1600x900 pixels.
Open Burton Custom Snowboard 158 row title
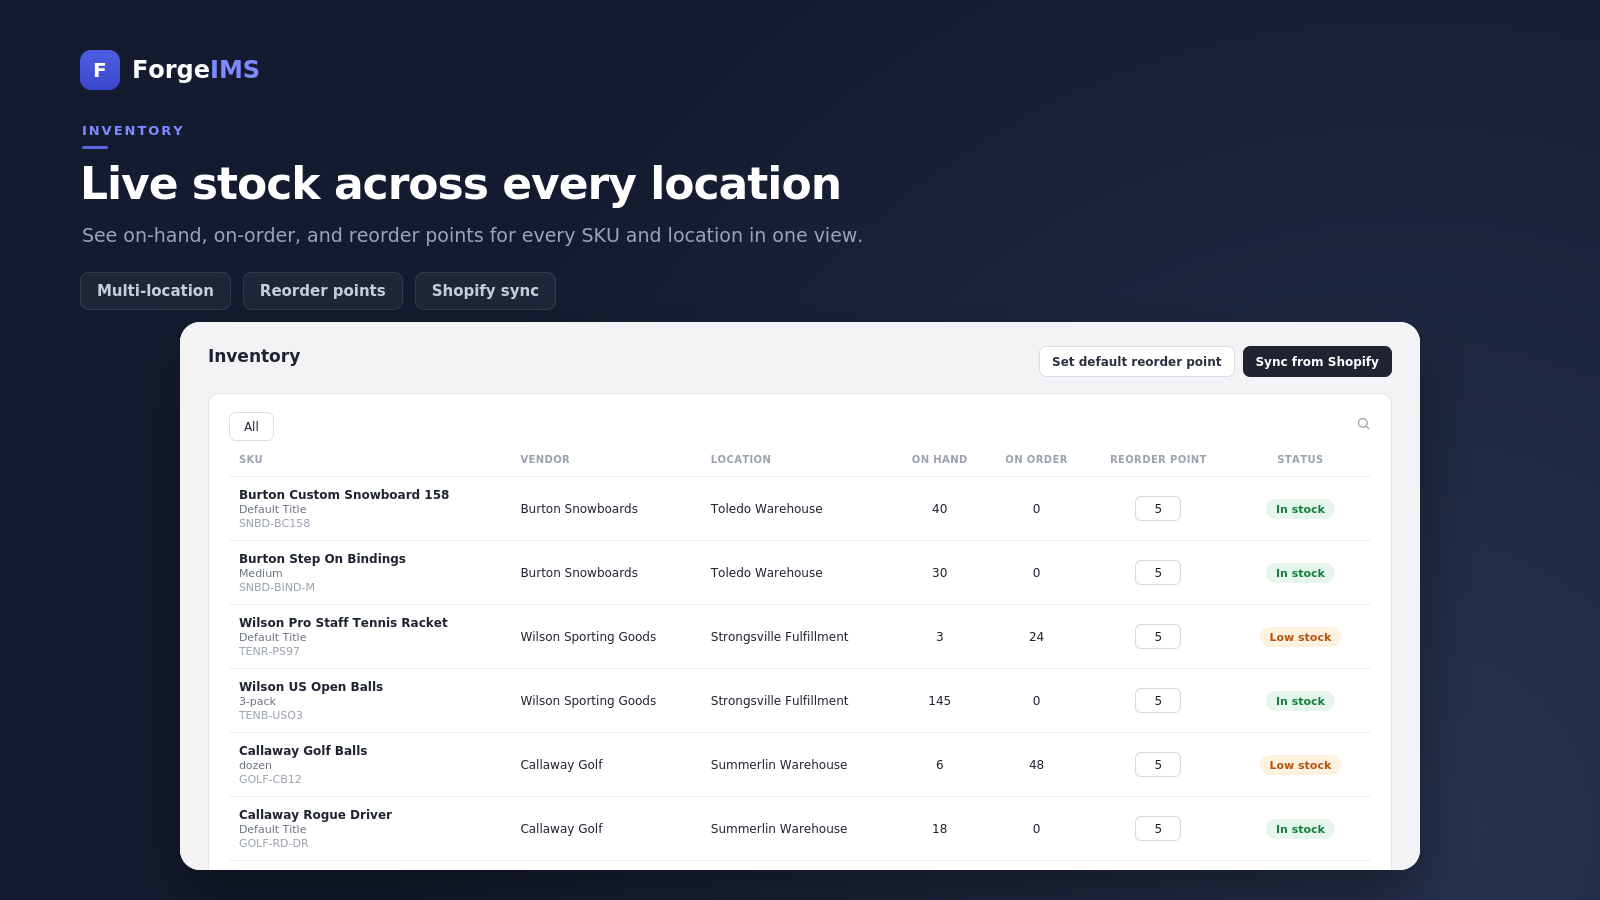click(x=344, y=495)
